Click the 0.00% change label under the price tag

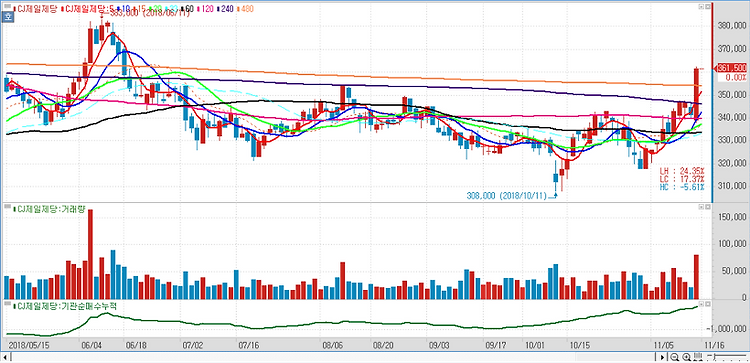736,77
